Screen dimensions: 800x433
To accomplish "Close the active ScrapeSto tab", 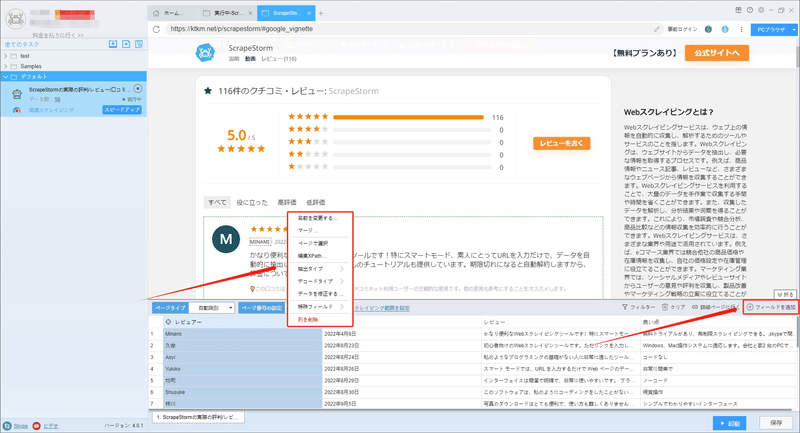I will [x=310, y=13].
